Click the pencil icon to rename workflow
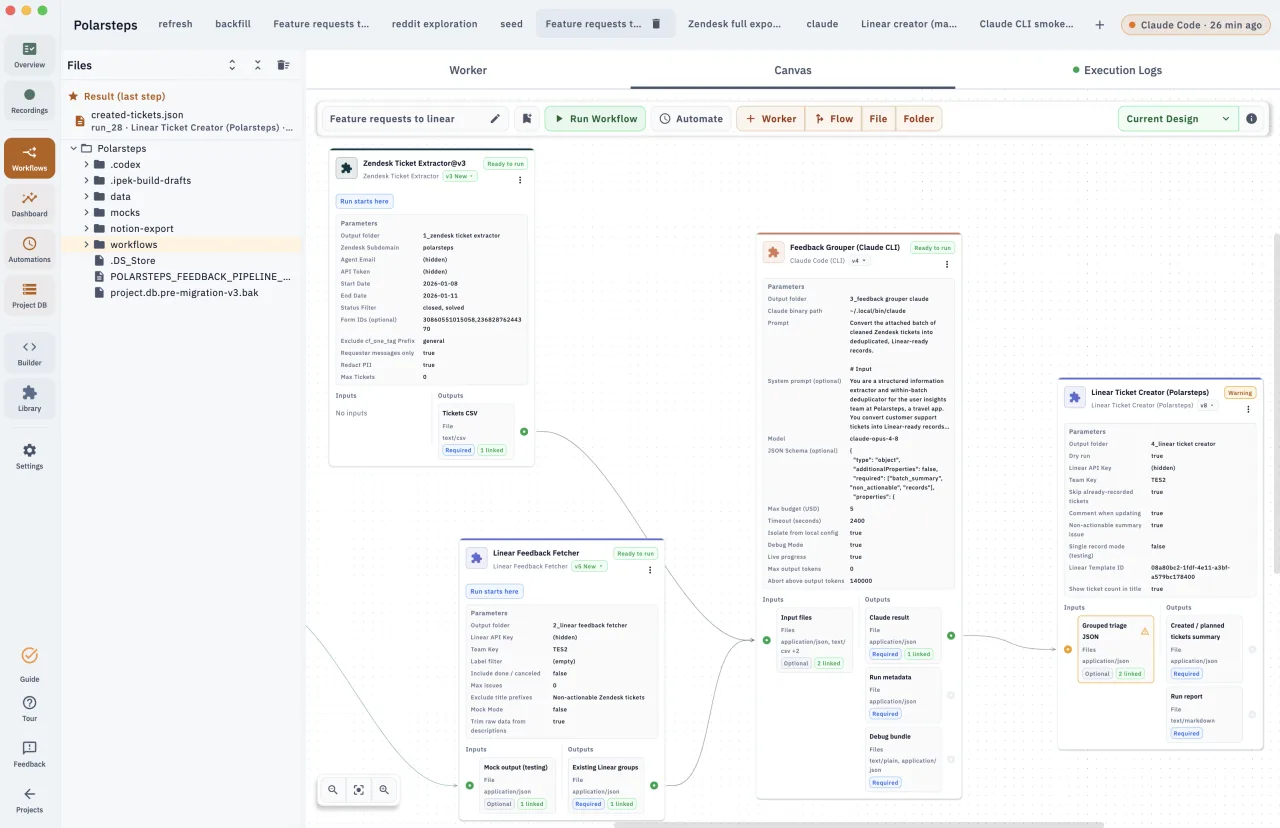Screen dimensions: 1280x828 [495, 119]
